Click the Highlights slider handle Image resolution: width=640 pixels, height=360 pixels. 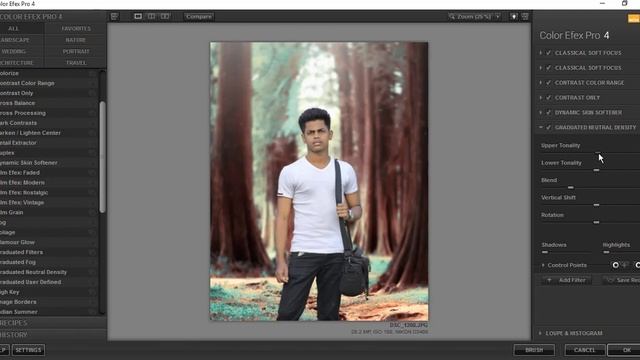click(x=606, y=252)
